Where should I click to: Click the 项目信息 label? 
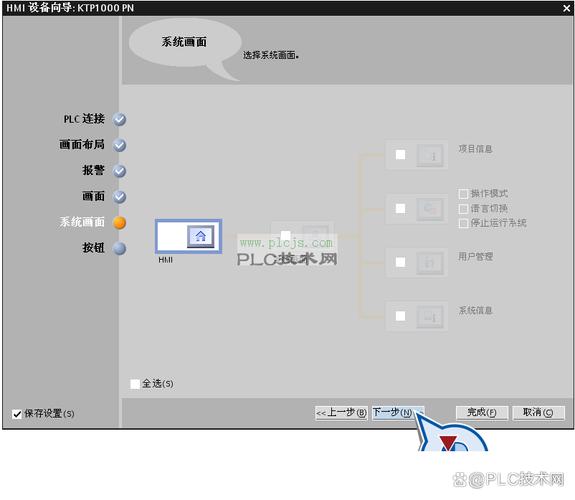click(x=475, y=149)
